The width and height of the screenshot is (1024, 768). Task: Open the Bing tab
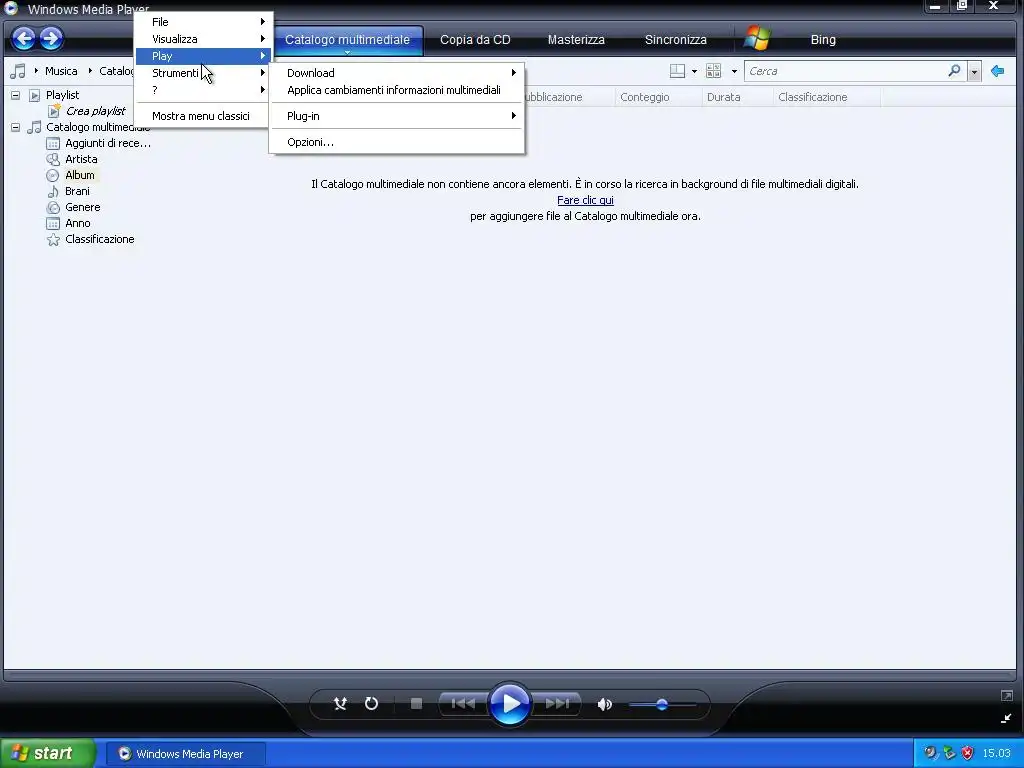pyautogui.click(x=823, y=40)
